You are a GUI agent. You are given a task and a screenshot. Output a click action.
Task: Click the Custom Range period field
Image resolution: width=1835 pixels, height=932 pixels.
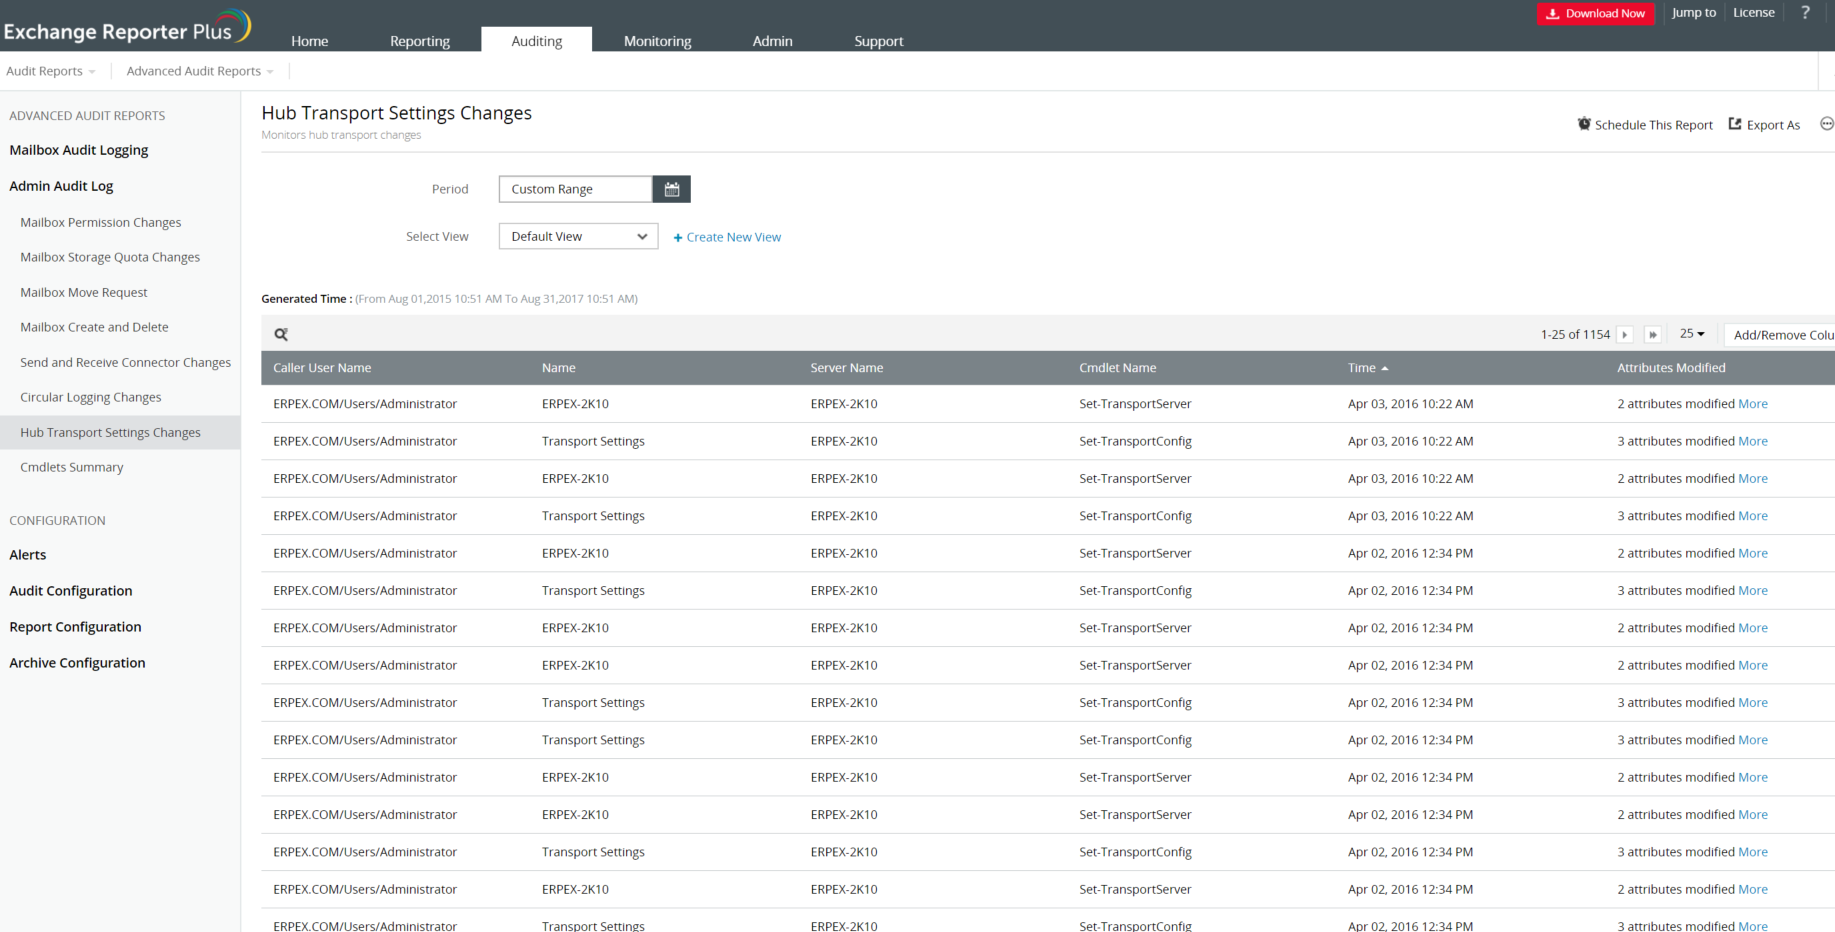576,189
